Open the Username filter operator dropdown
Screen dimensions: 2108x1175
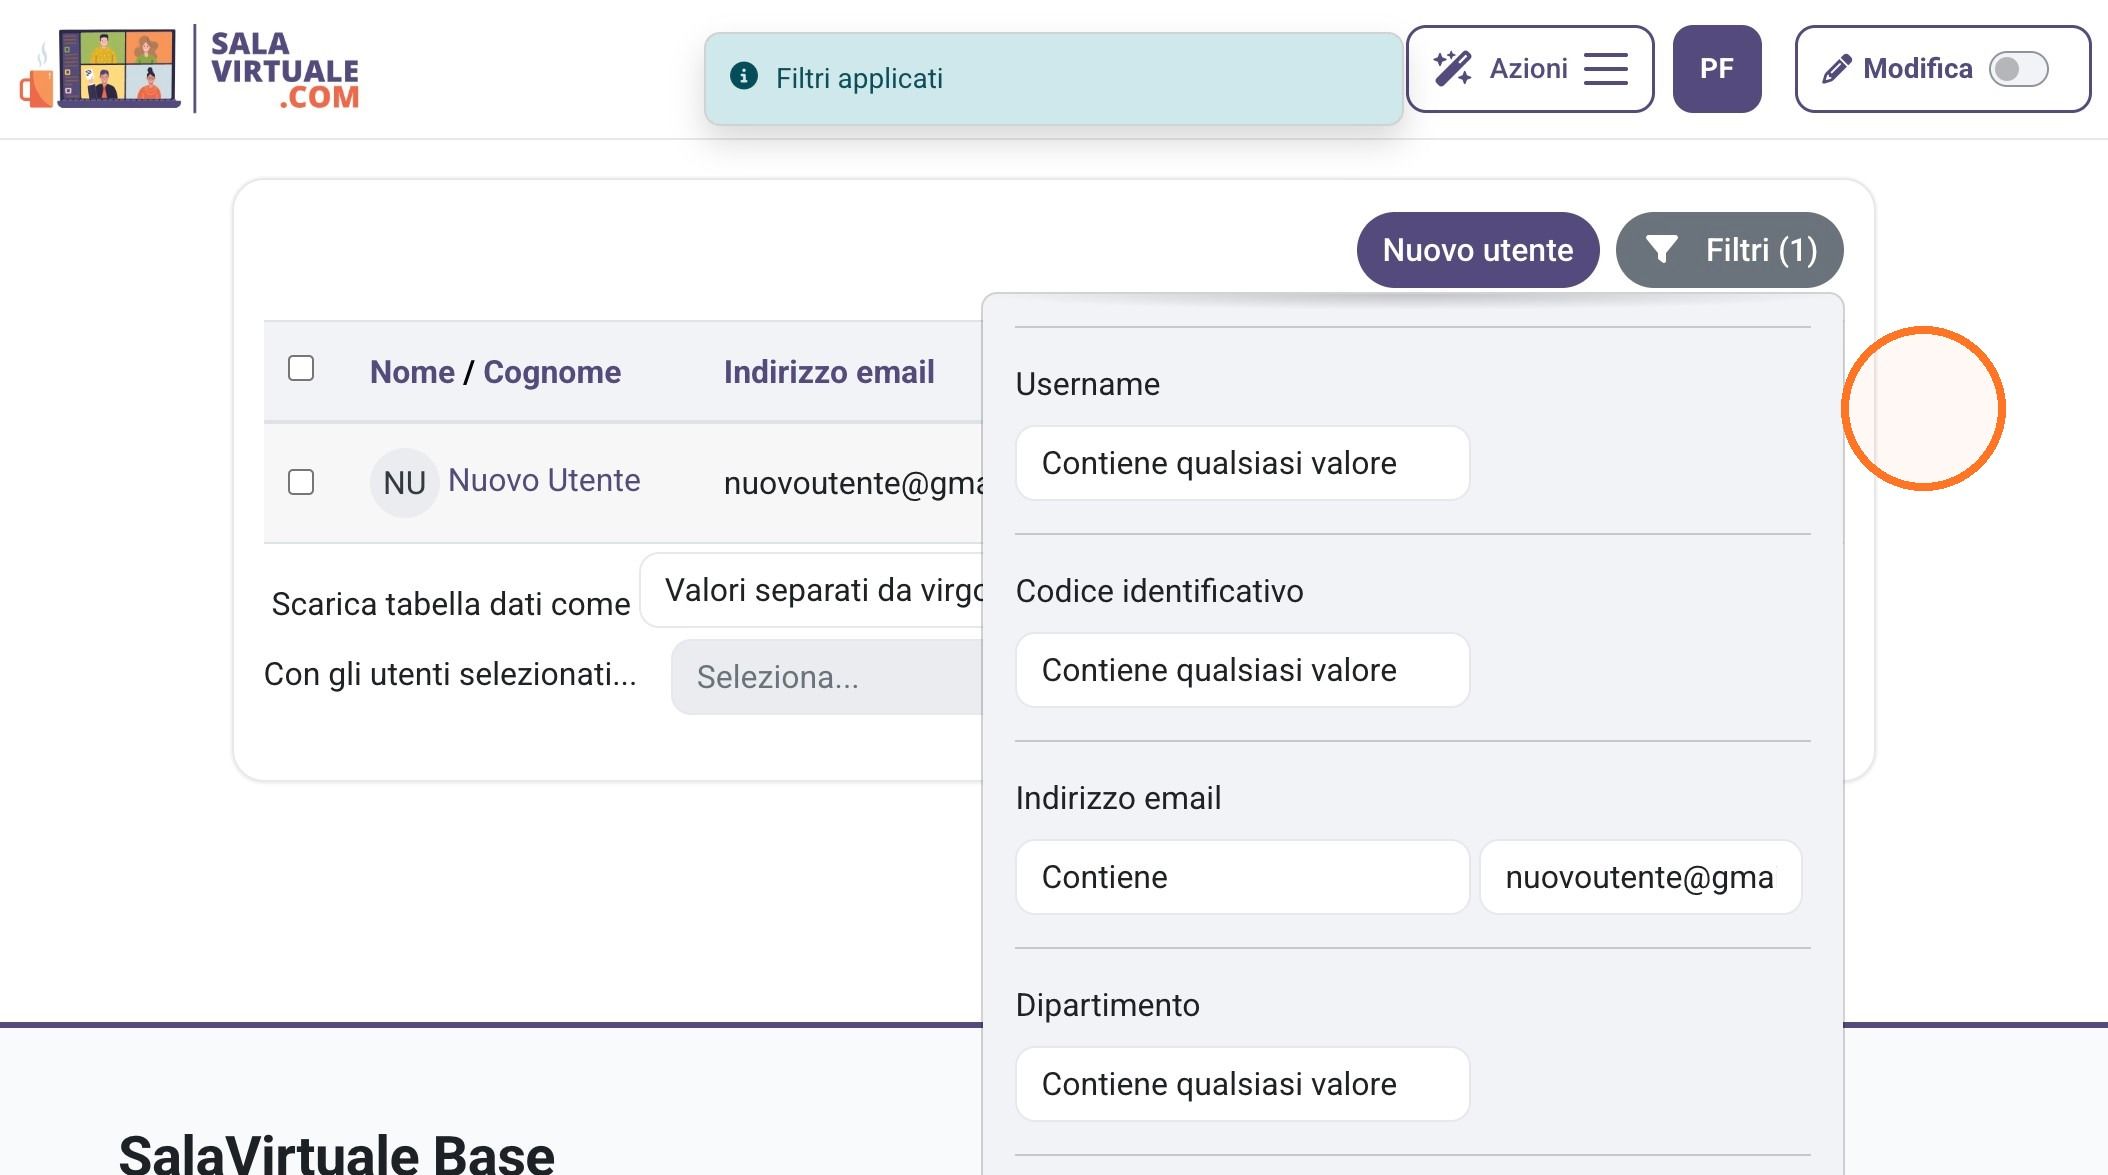click(1242, 463)
